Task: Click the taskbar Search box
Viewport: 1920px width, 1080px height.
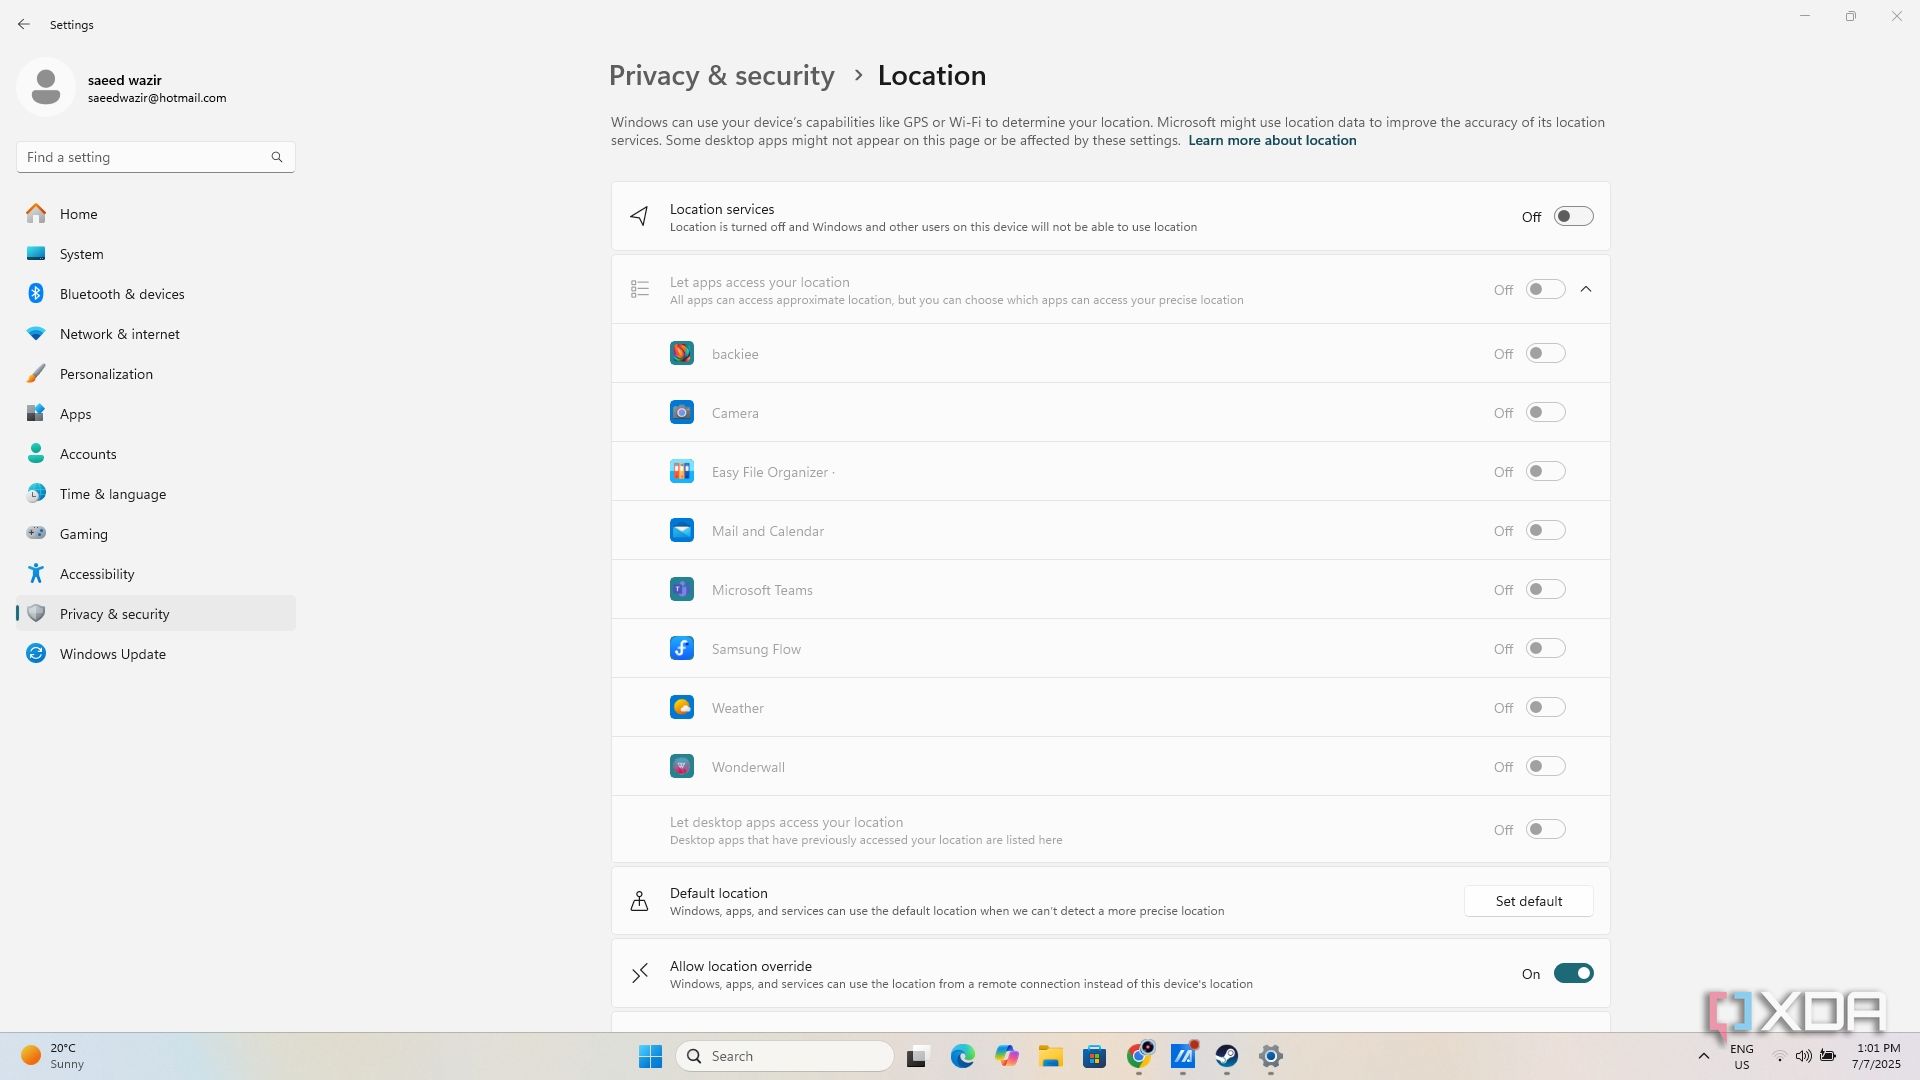Action: (785, 1056)
